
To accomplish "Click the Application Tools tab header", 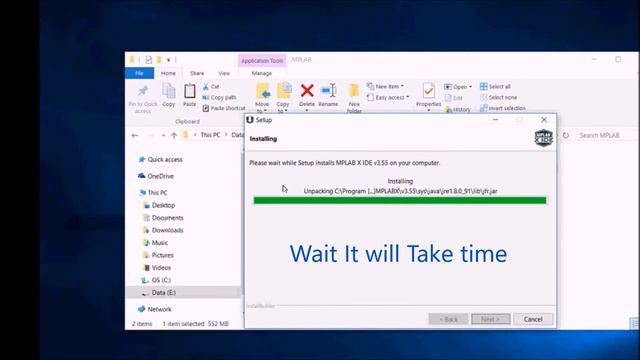I will pyautogui.click(x=262, y=60).
